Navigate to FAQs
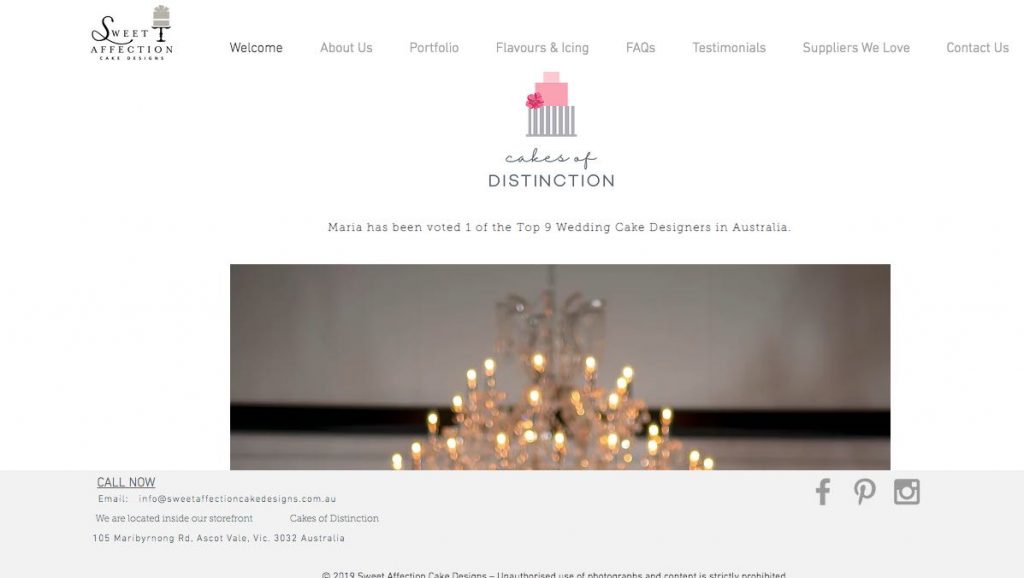The height and width of the screenshot is (578, 1024). [641, 48]
